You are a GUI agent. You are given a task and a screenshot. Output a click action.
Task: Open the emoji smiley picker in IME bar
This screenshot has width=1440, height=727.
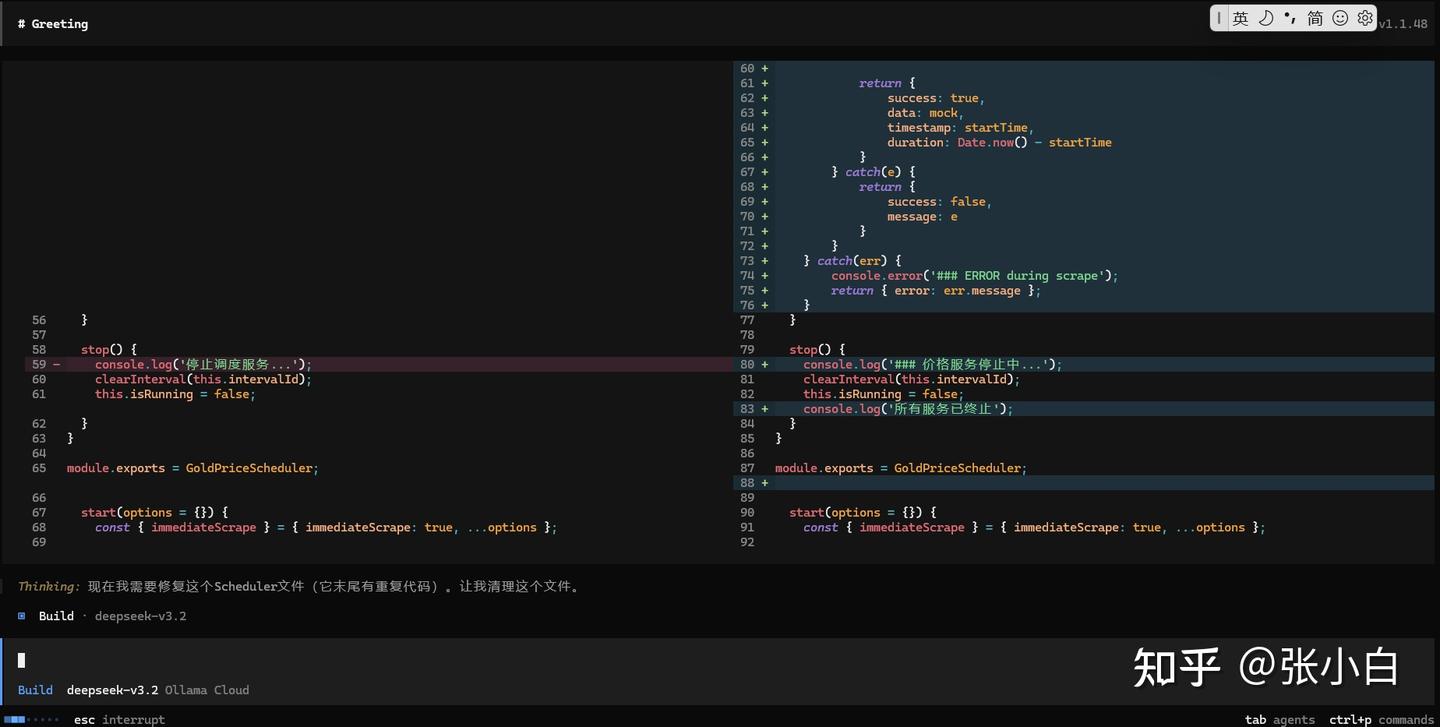point(1340,18)
